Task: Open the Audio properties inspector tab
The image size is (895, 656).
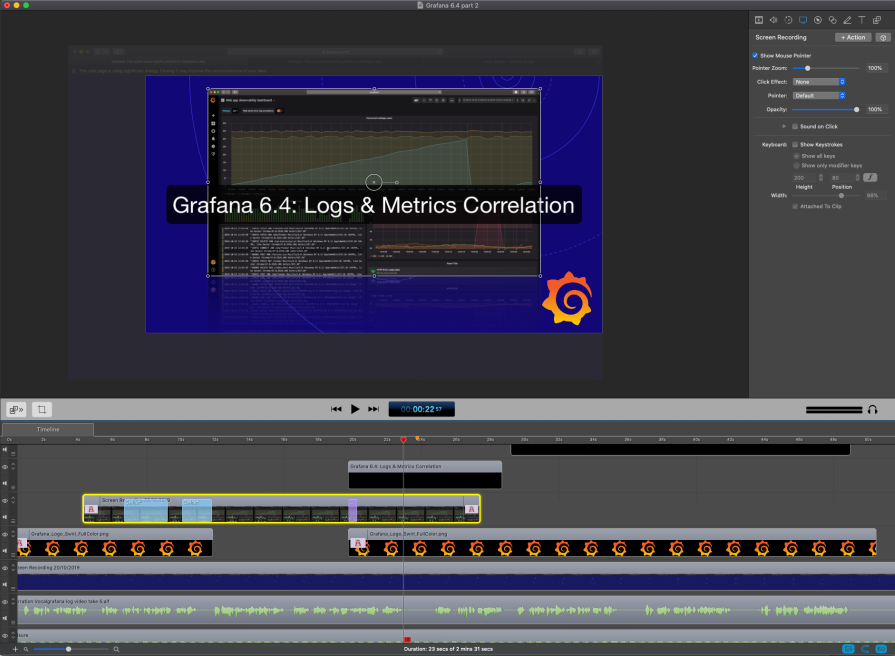Action: click(773, 20)
